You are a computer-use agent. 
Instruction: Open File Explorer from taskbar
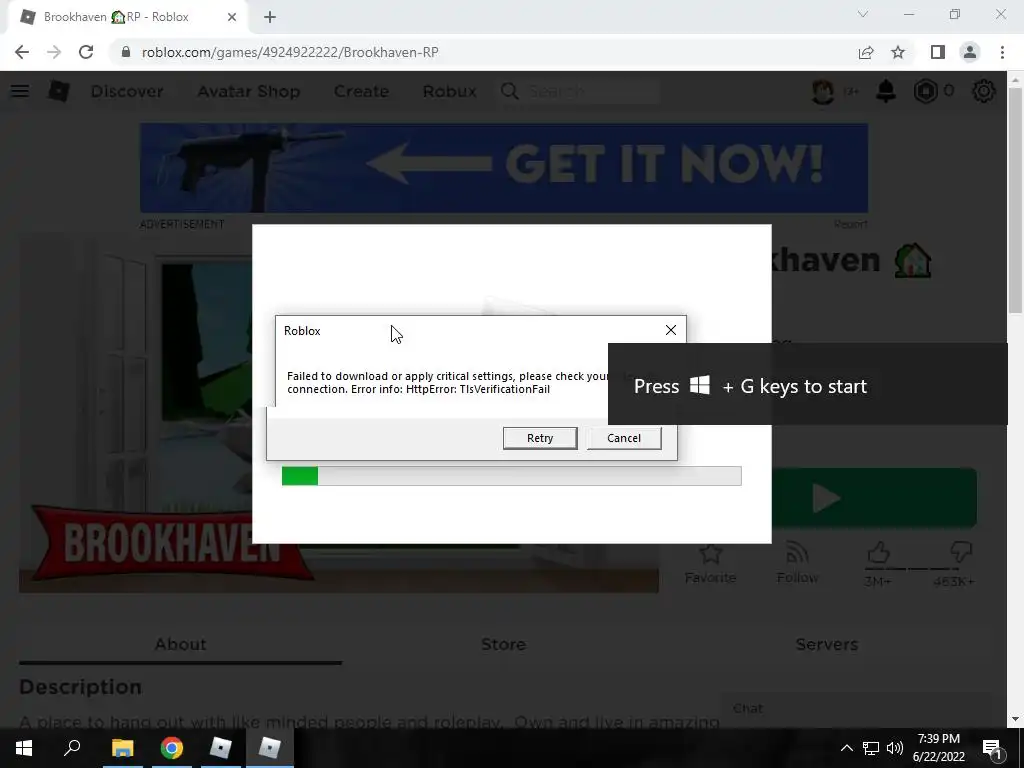[122, 748]
